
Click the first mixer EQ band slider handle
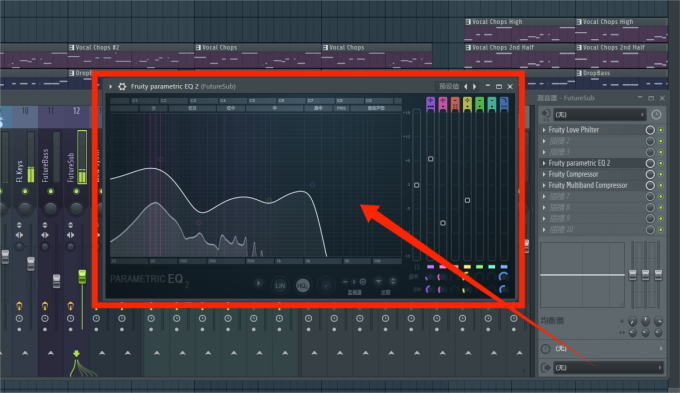click(633, 275)
